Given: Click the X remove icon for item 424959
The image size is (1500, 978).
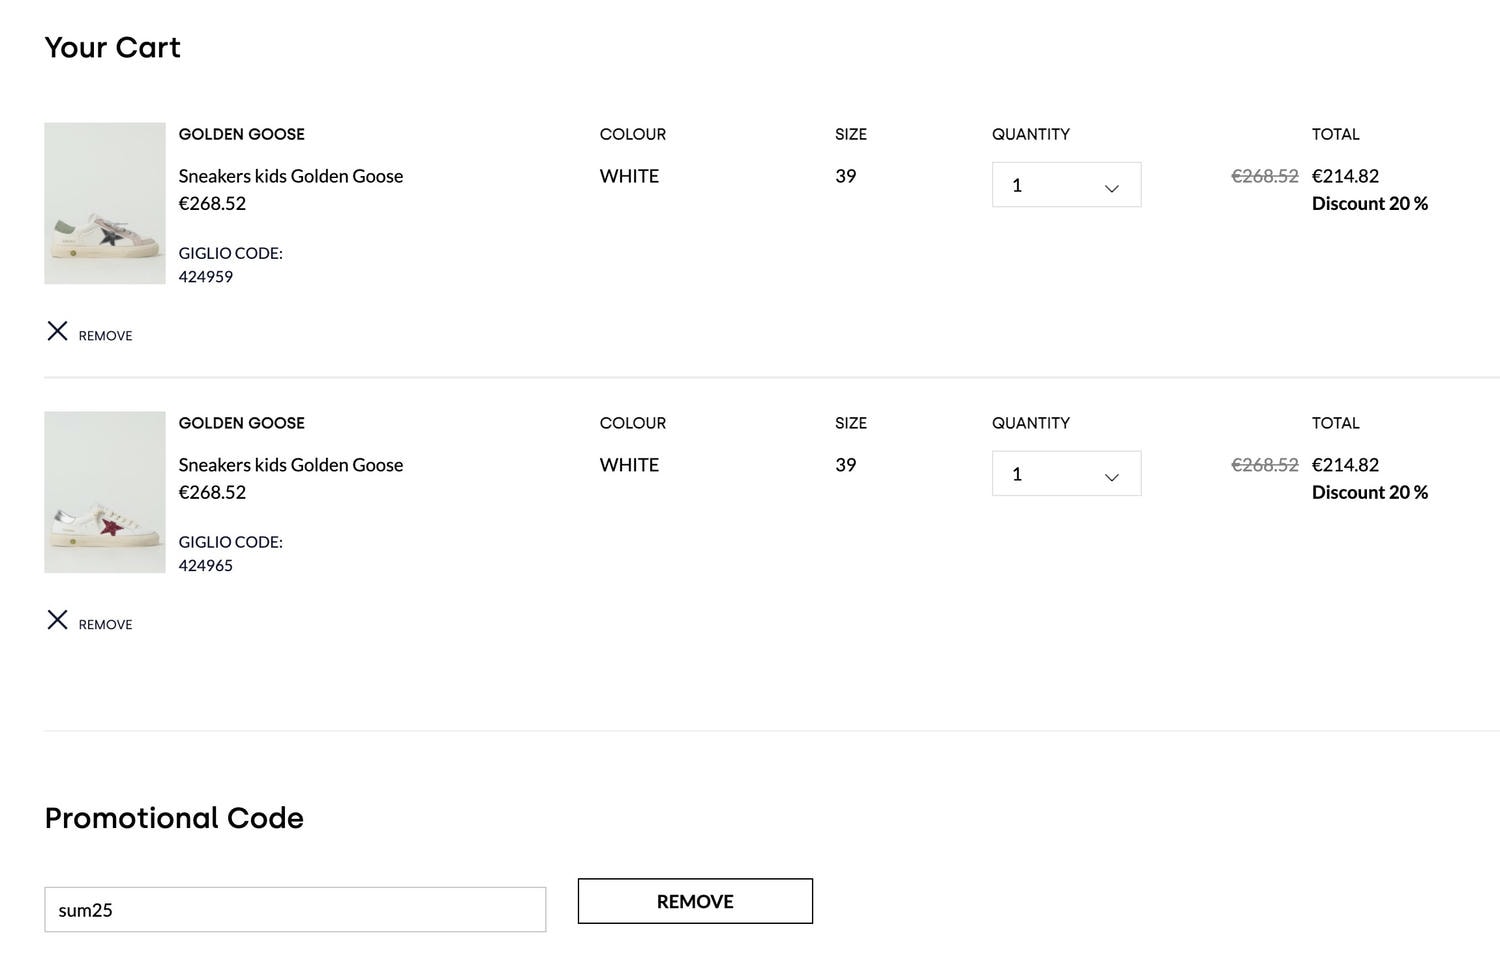Looking at the screenshot, I should 57,331.
